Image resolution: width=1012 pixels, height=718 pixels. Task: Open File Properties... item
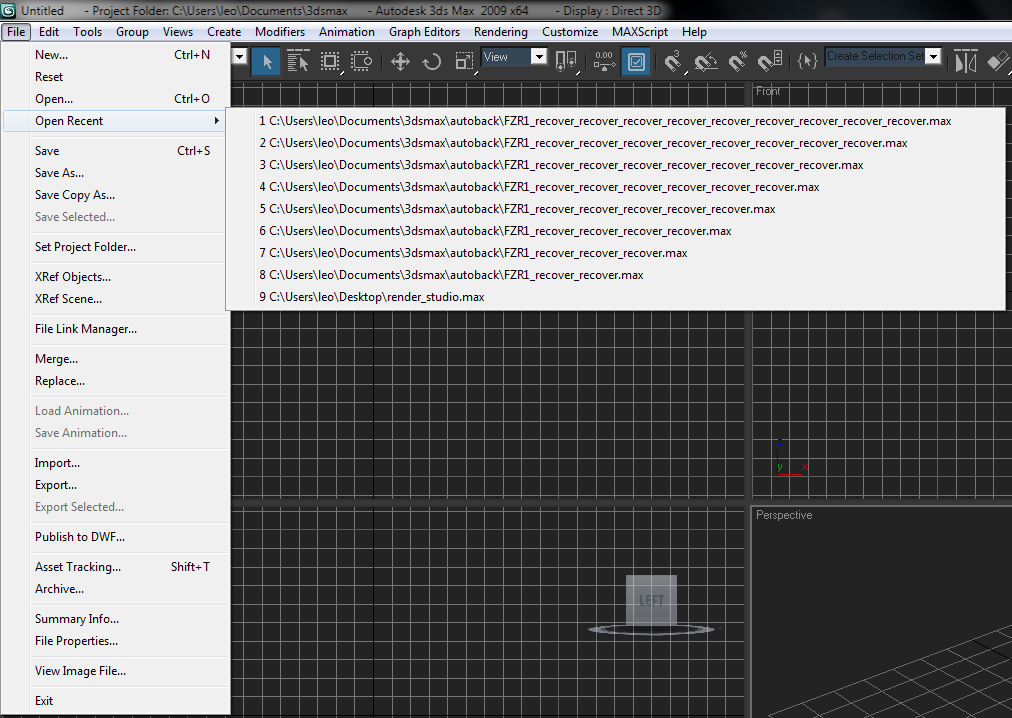(x=116, y=641)
